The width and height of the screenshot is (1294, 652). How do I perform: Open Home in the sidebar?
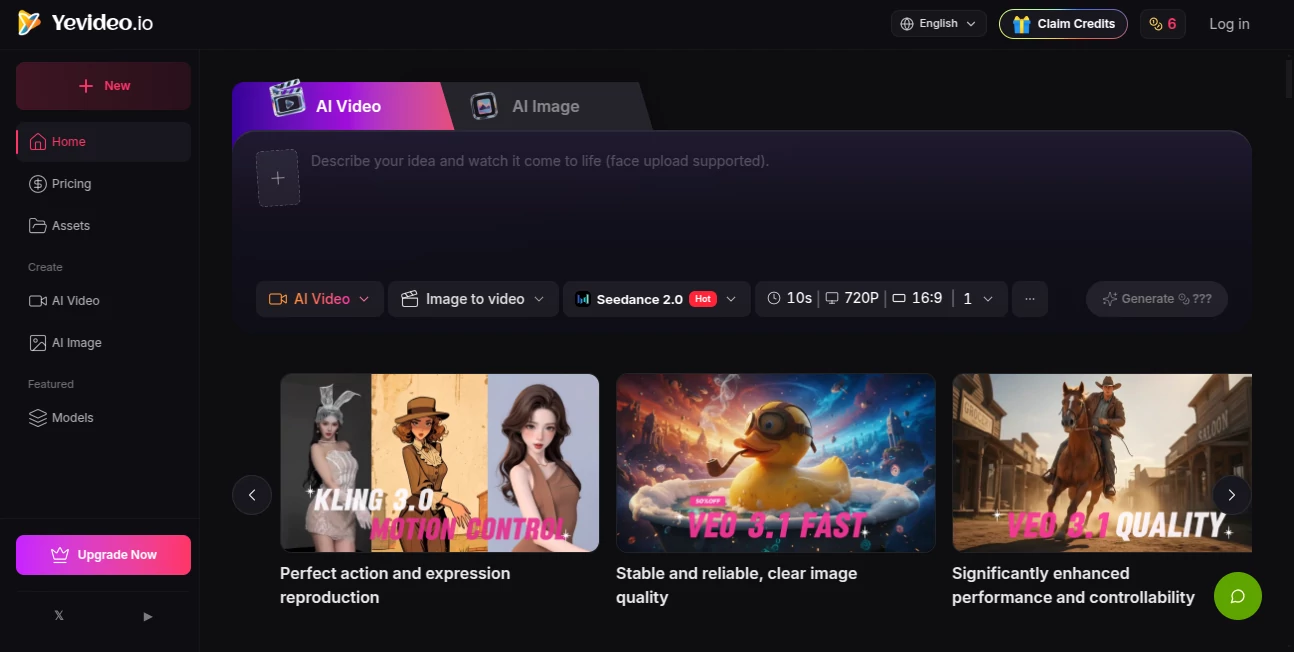103,142
